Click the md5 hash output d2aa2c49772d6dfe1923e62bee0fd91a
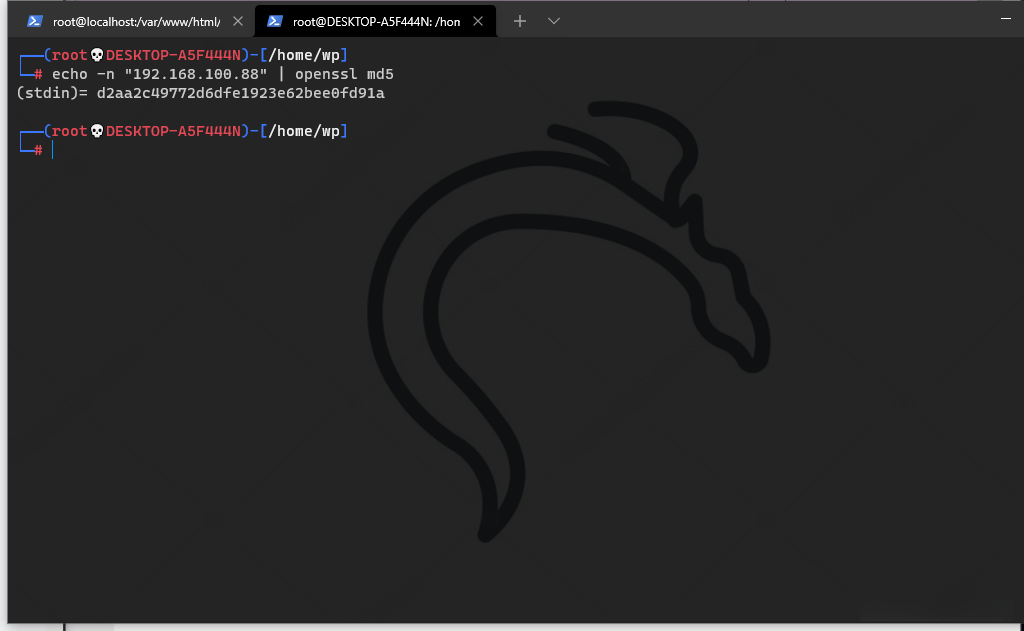Screen dimensions: 1024x631 tap(240, 93)
